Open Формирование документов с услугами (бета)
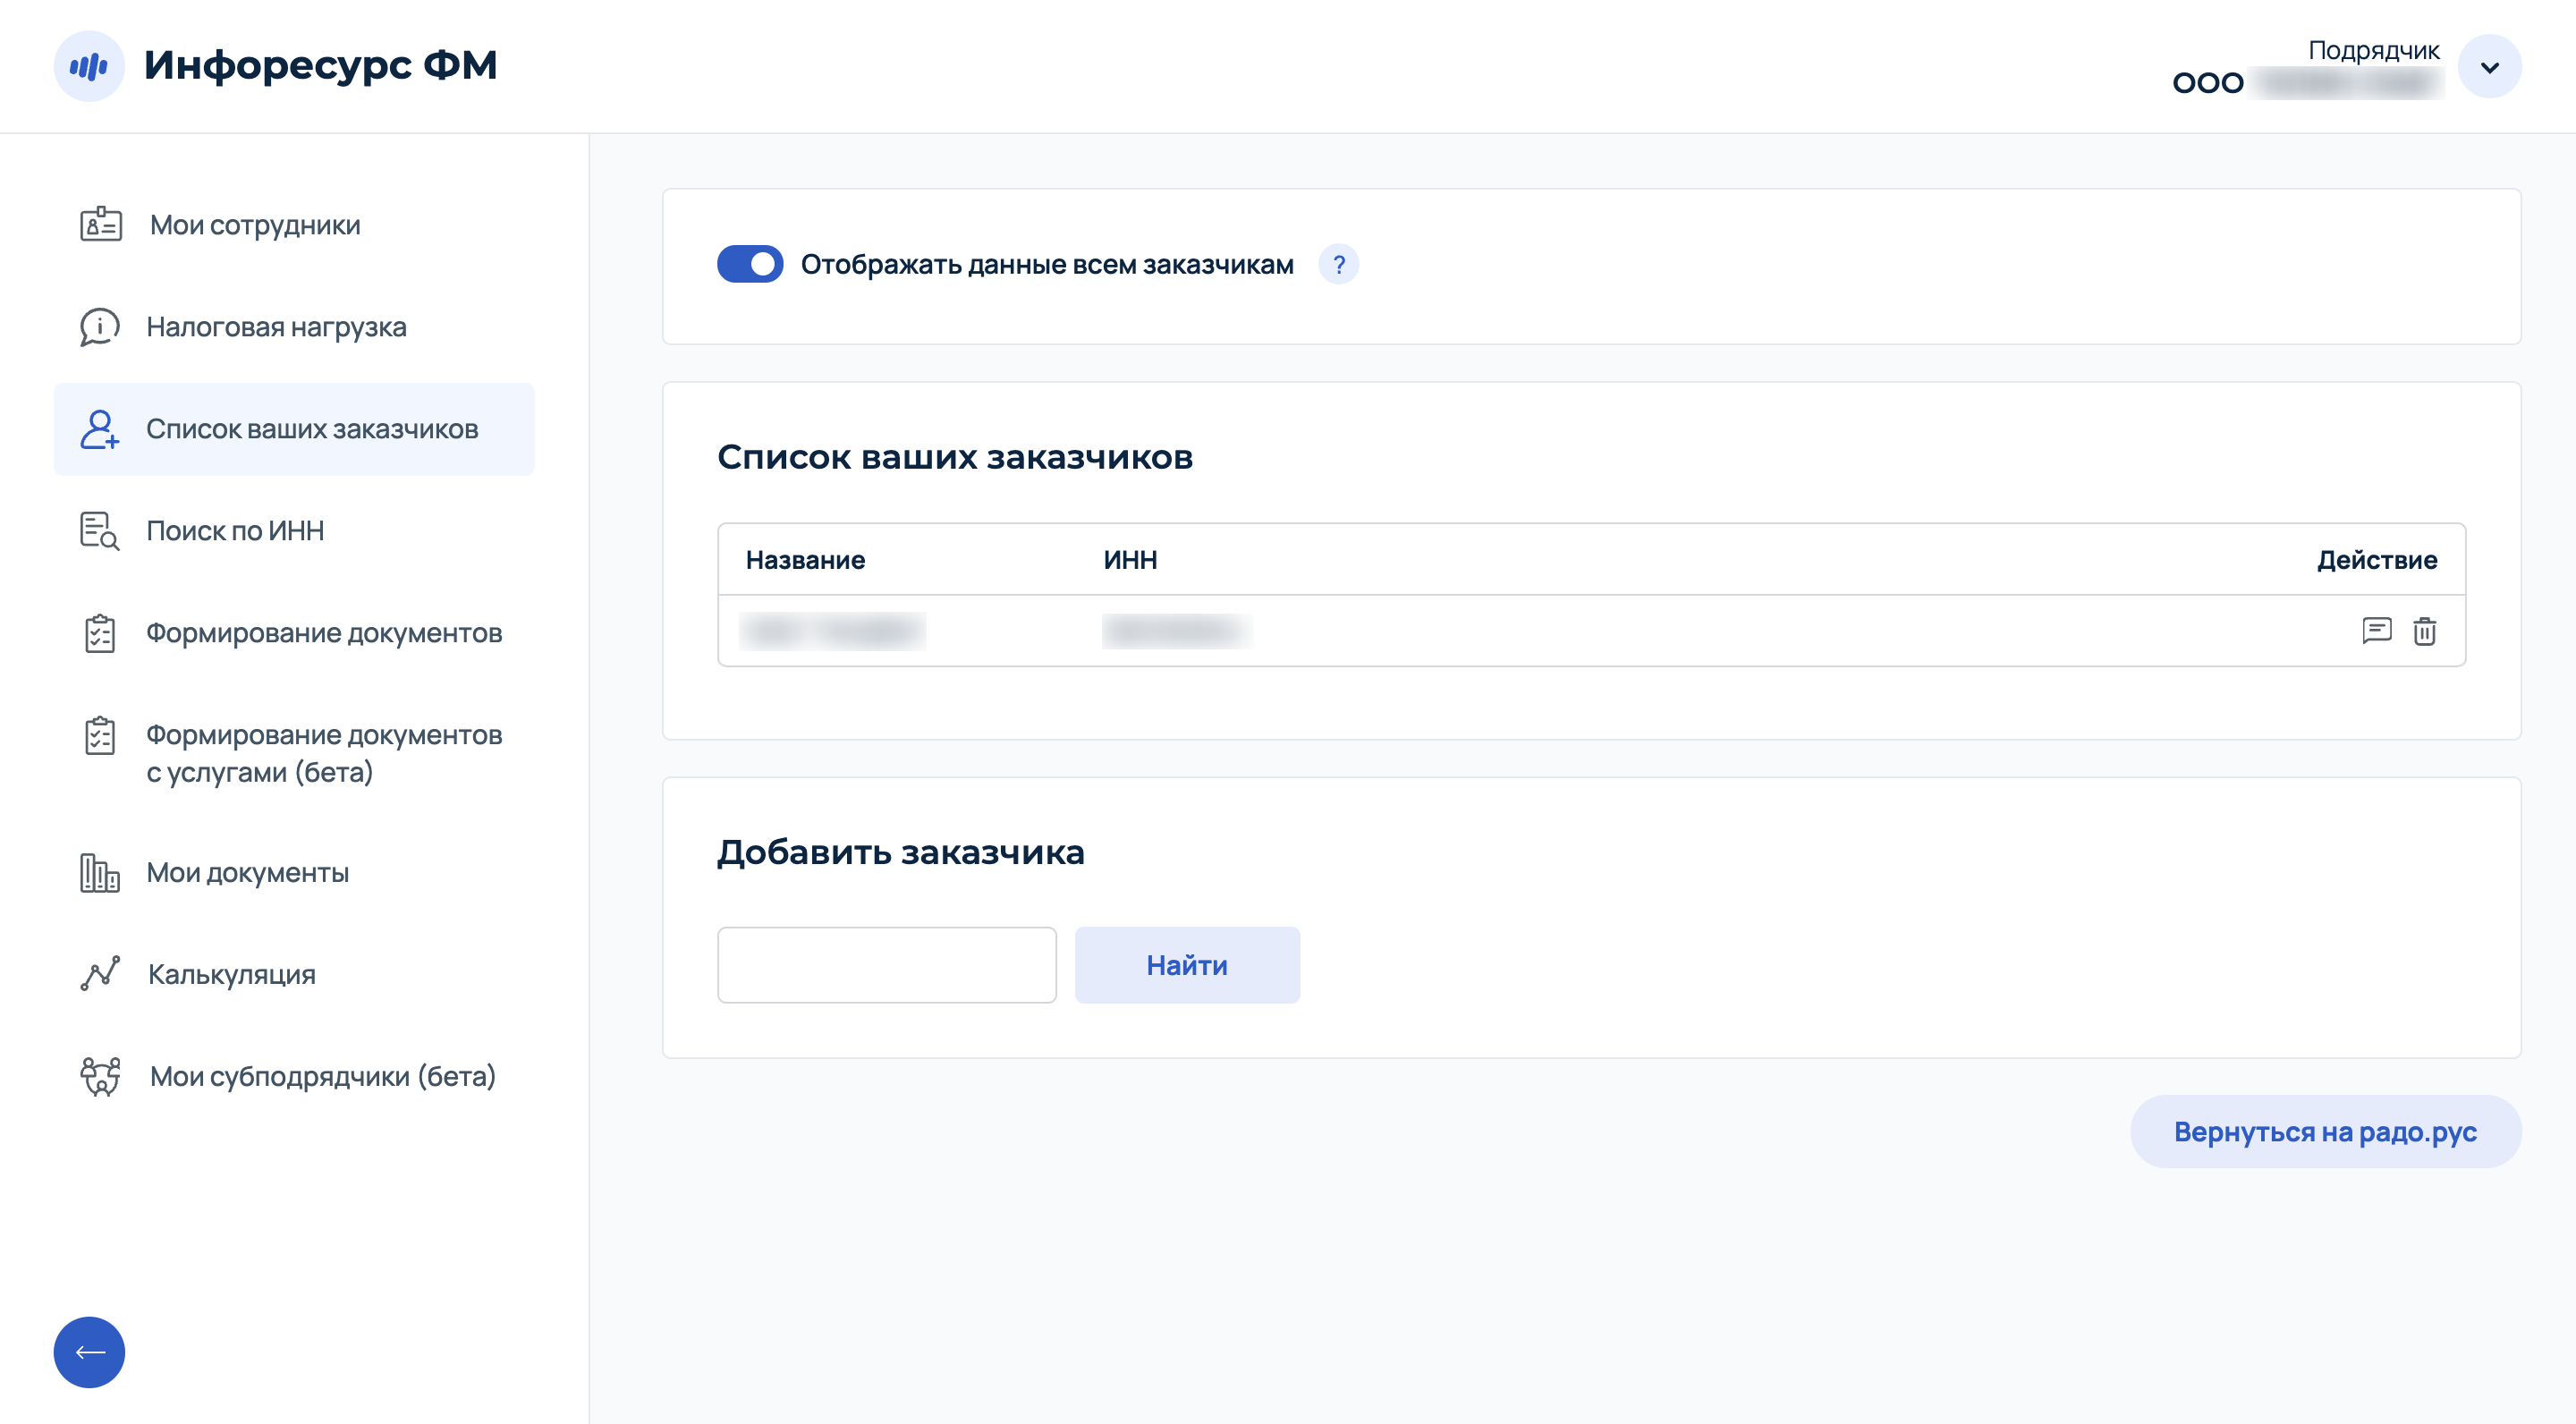Viewport: 2576px width, 1424px height. (x=294, y=753)
